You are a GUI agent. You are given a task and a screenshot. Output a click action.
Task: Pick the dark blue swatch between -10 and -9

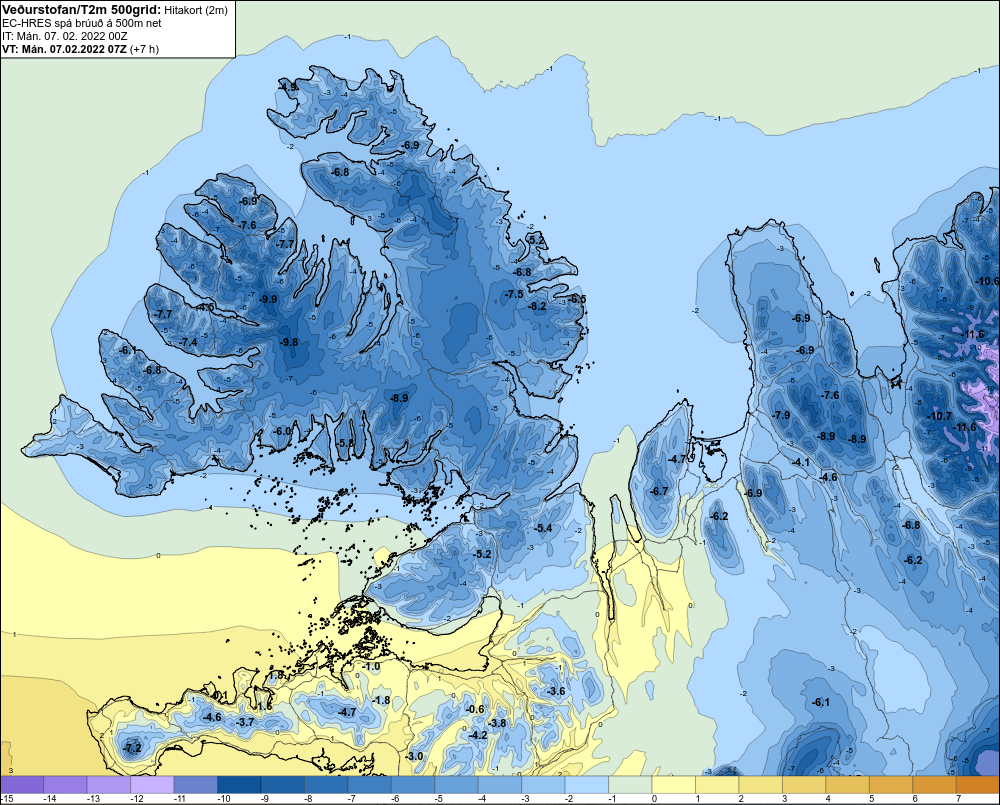[x=239, y=784]
